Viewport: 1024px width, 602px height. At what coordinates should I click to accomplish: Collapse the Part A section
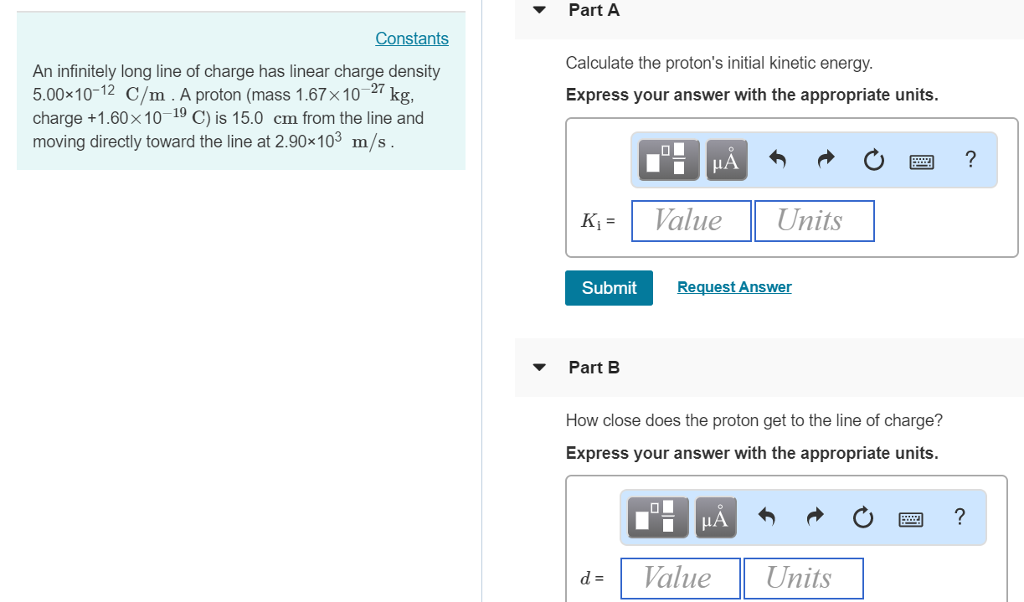[539, 9]
